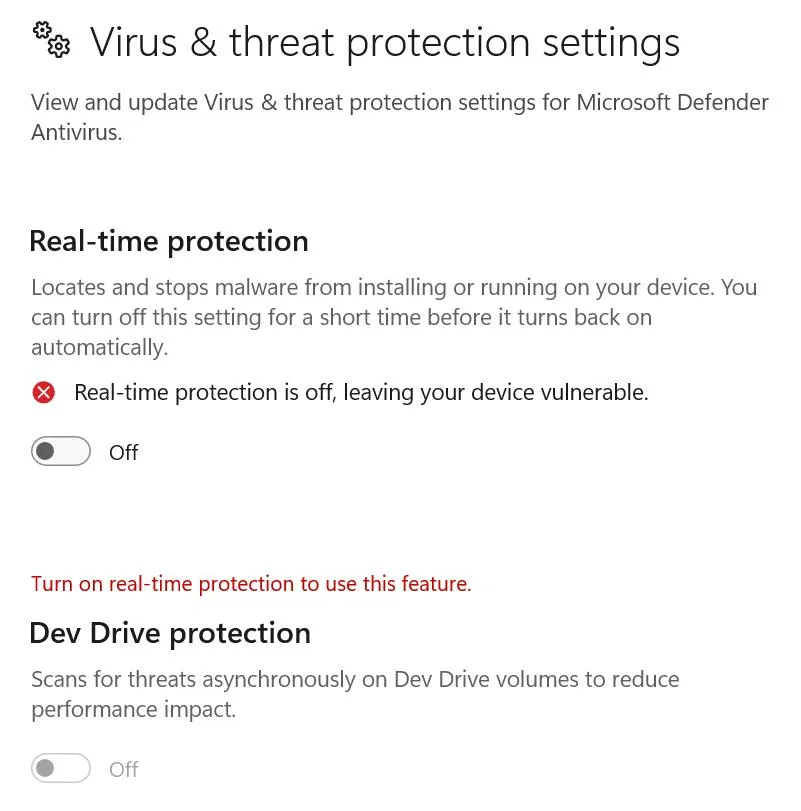Screen dimensions: 801x811
Task: Select the Real-time protection heading
Action: coord(169,241)
